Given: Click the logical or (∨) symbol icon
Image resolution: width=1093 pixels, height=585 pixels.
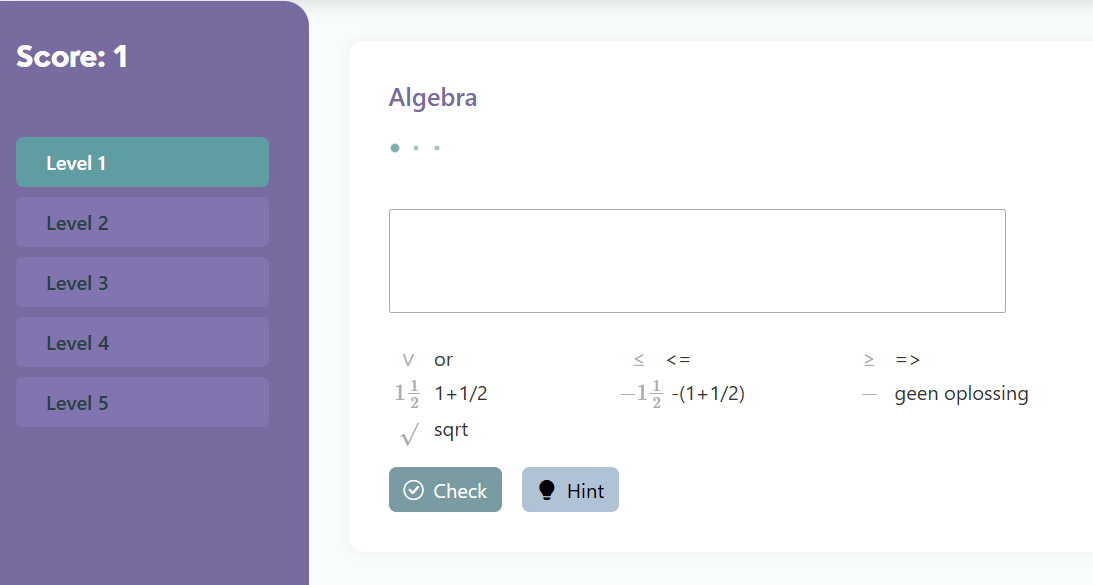Looking at the screenshot, I should click(x=408, y=360).
